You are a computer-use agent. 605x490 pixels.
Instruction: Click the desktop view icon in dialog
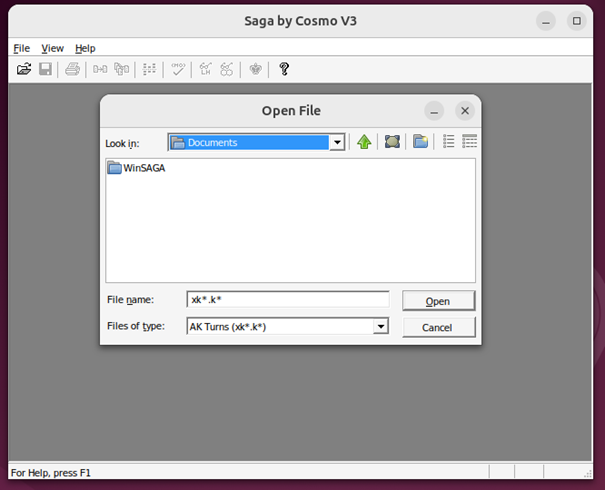click(x=392, y=142)
